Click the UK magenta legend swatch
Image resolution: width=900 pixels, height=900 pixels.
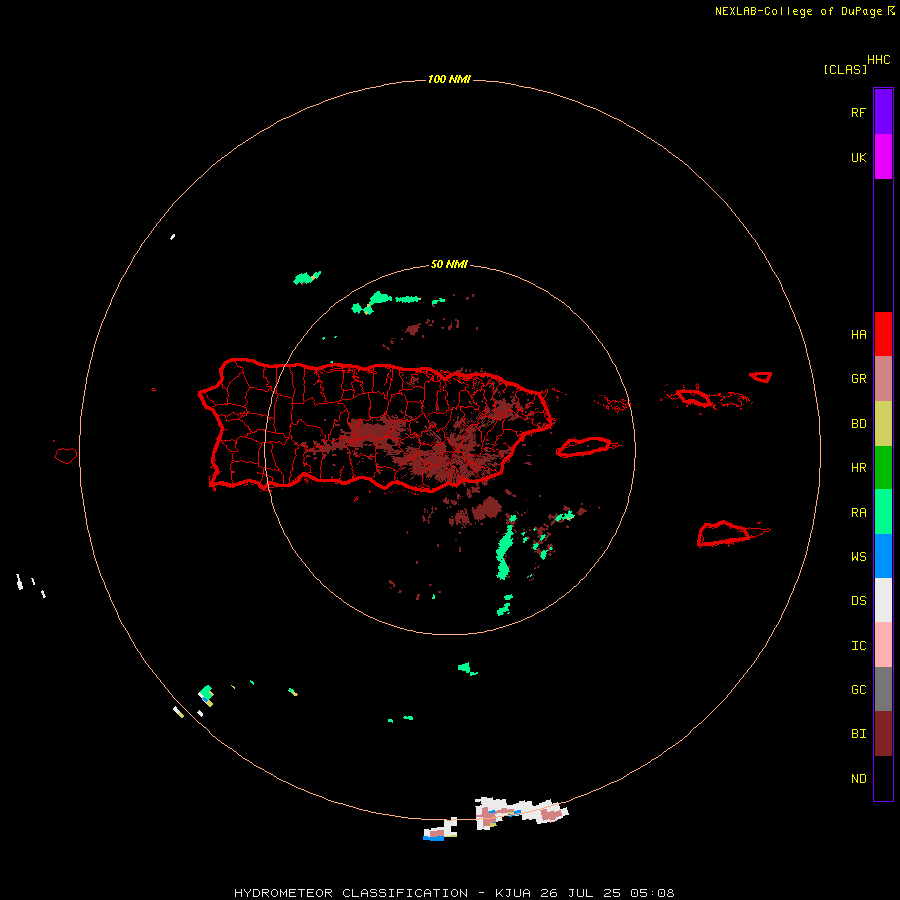point(883,157)
